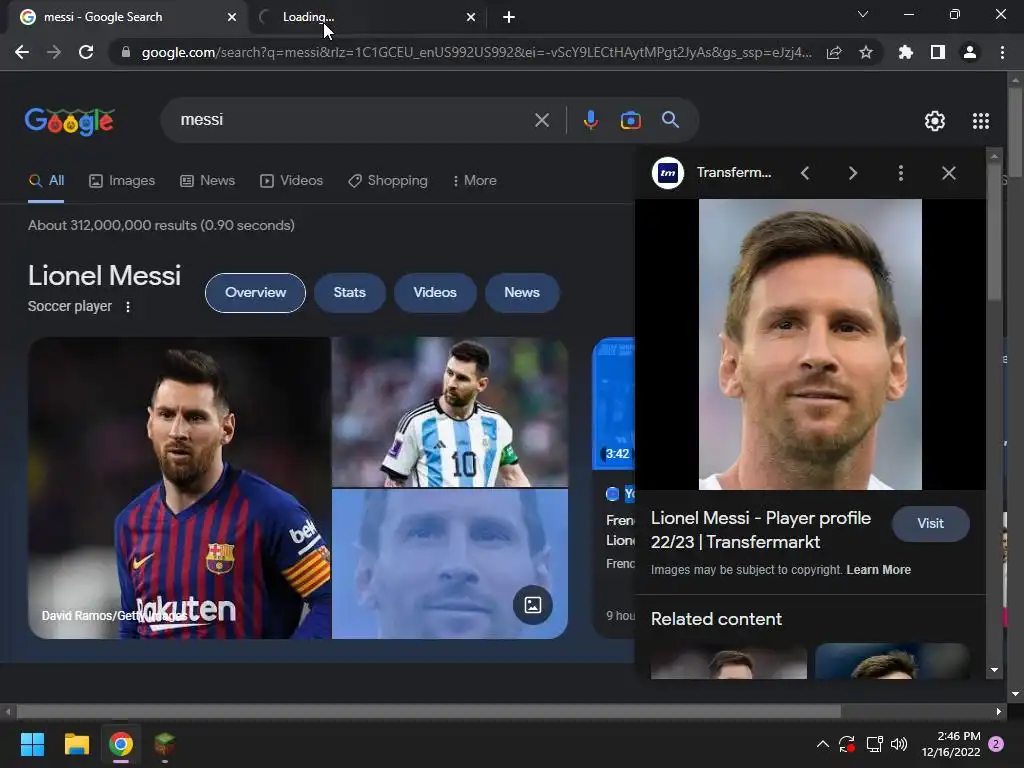Open File Explorer from taskbar
This screenshot has width=1024, height=768.
[x=76, y=744]
